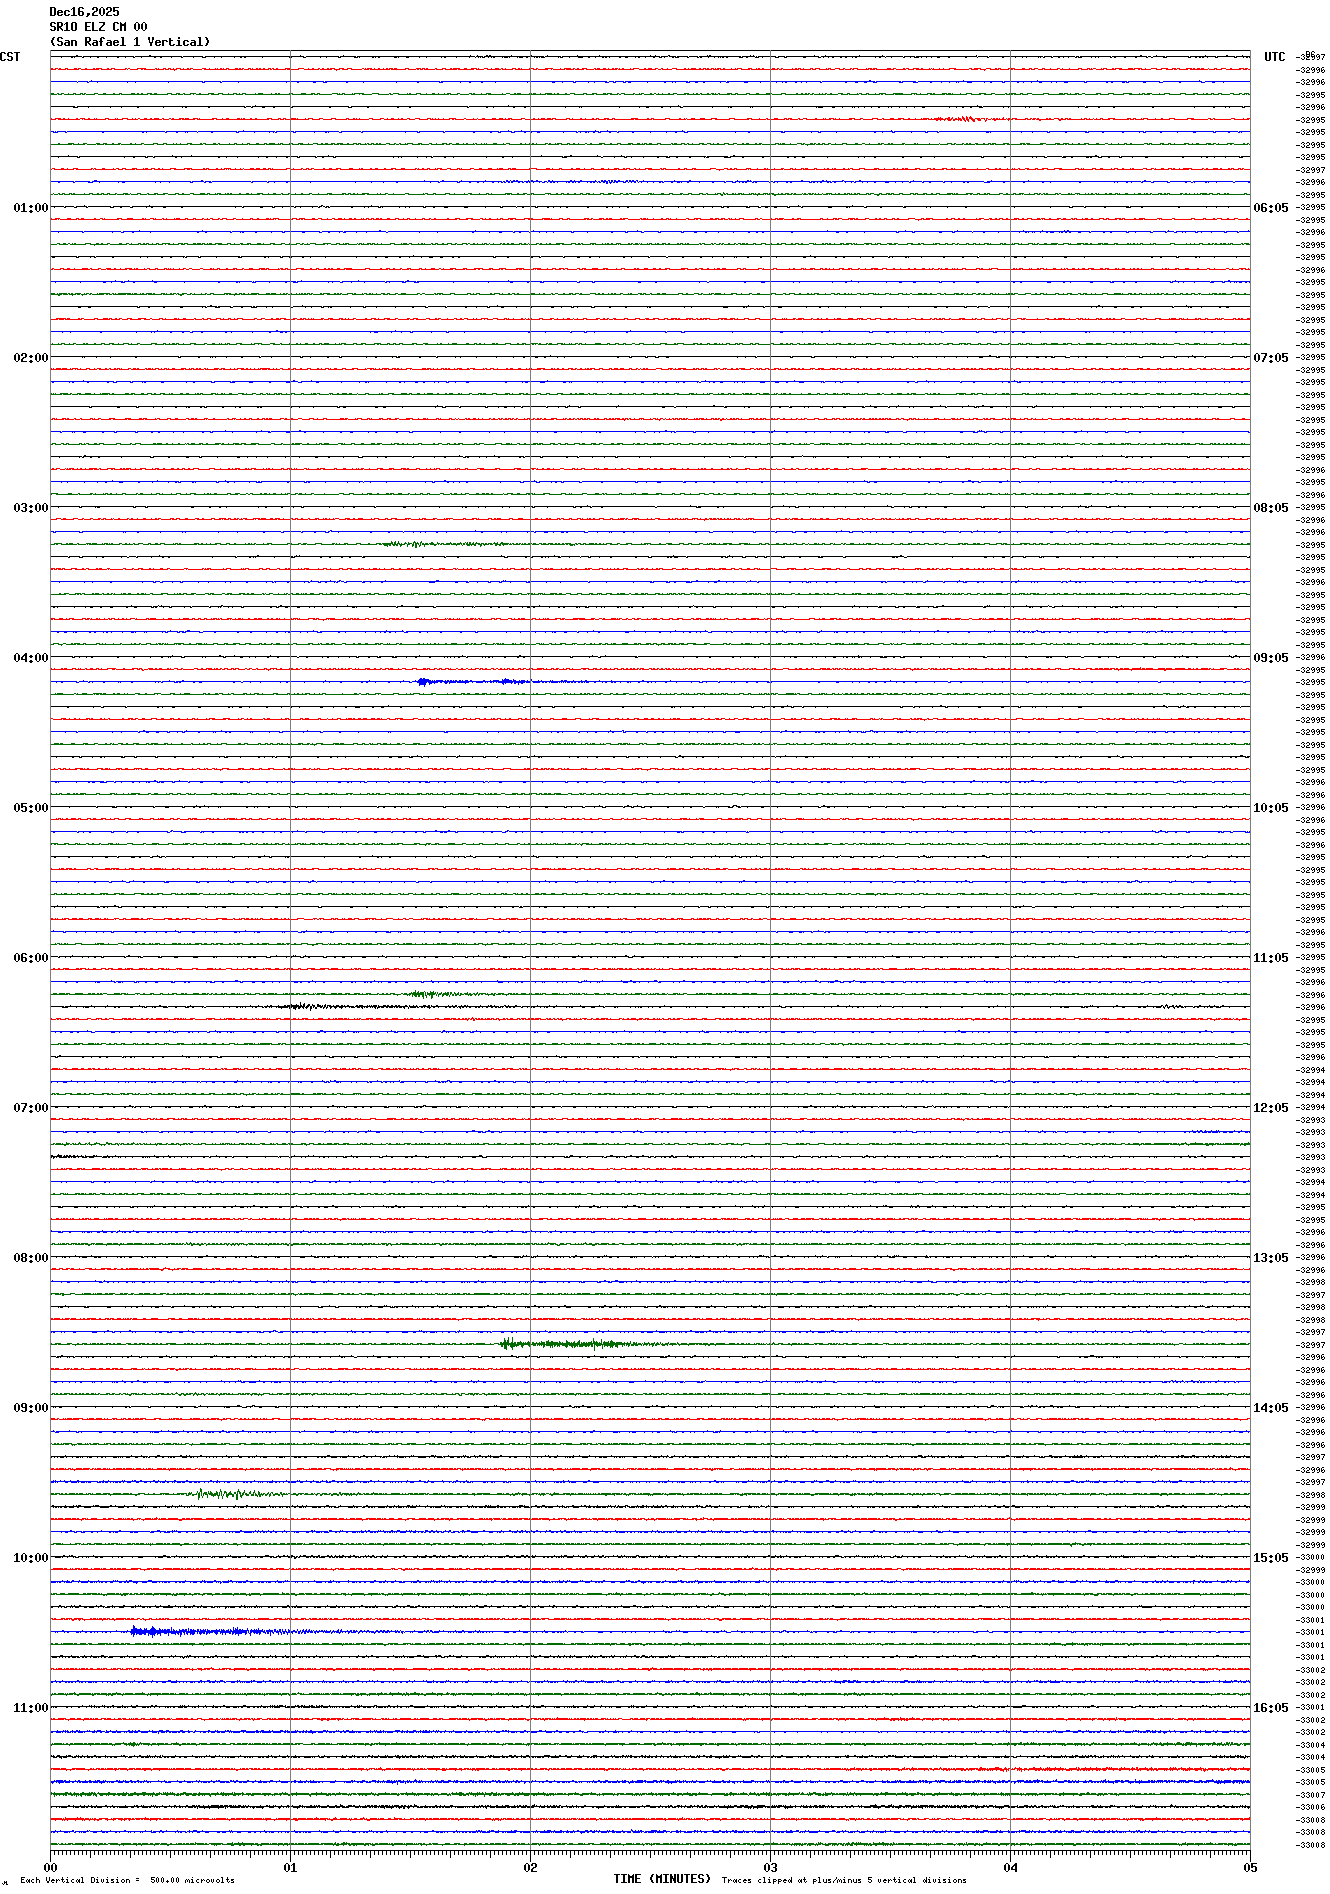Click the green event below the 09:00 row

coord(232,1494)
